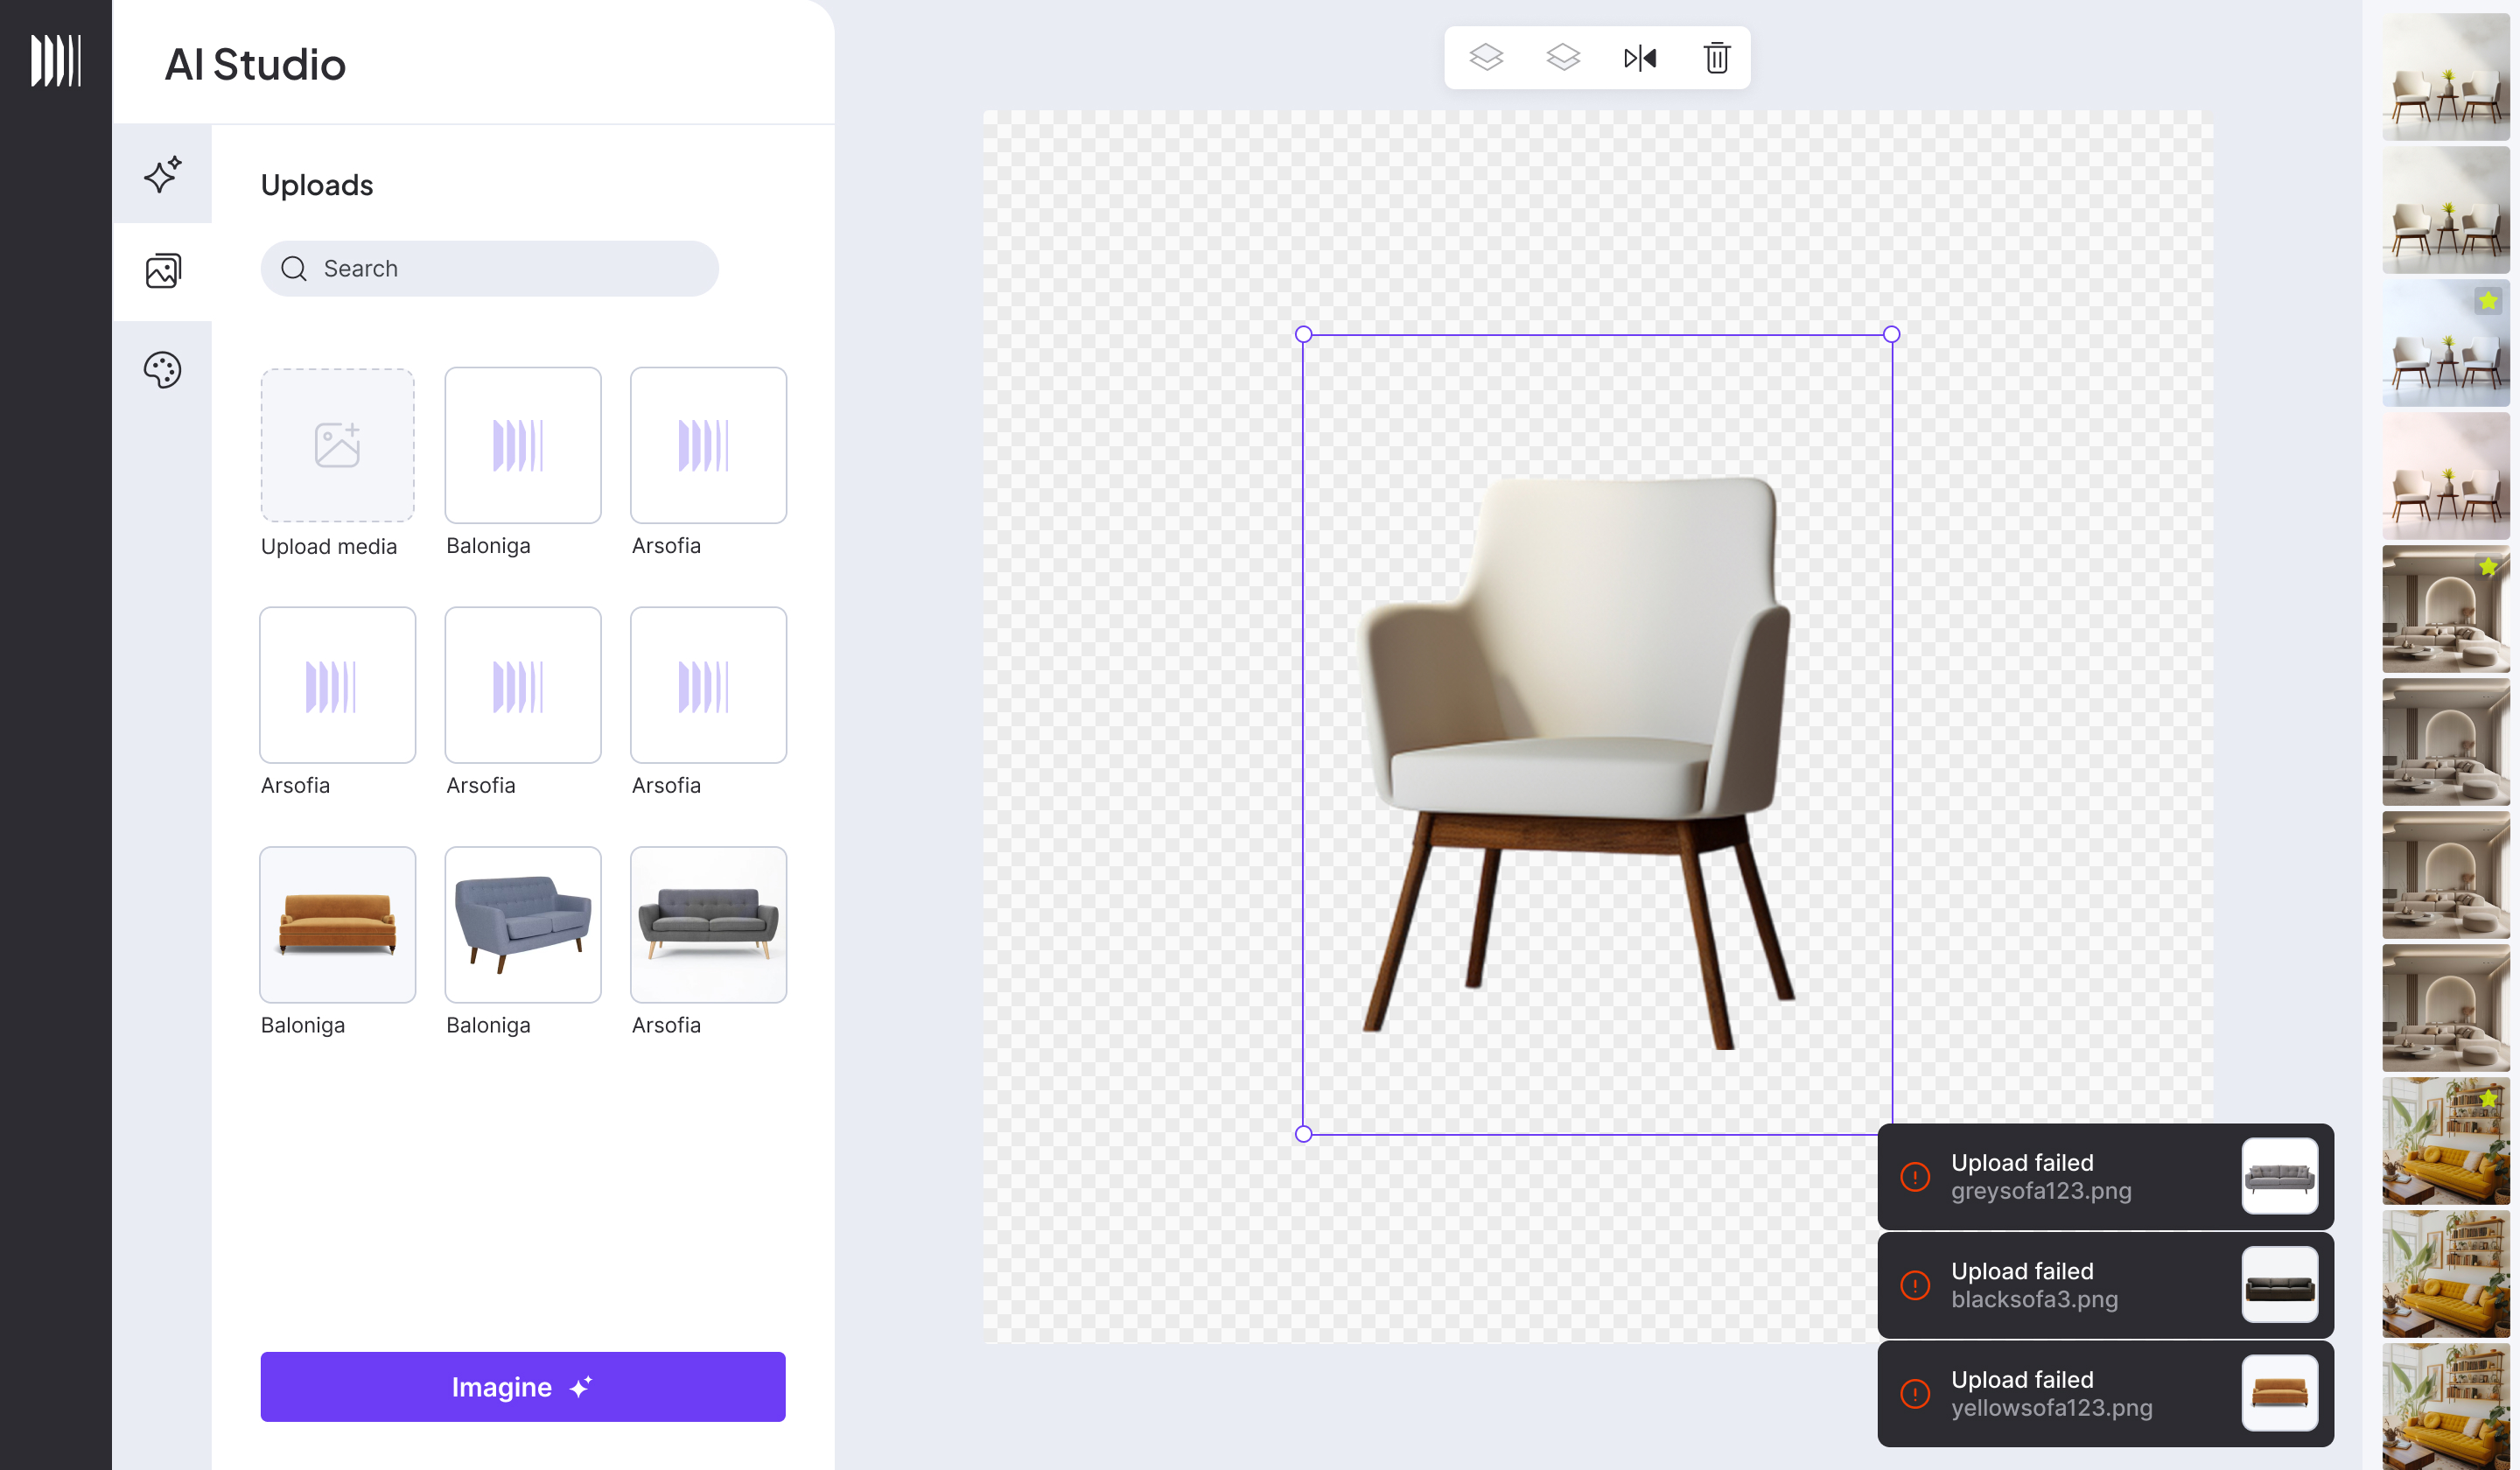
Task: Bring the selected chair forward a layer
Action: [1487, 57]
